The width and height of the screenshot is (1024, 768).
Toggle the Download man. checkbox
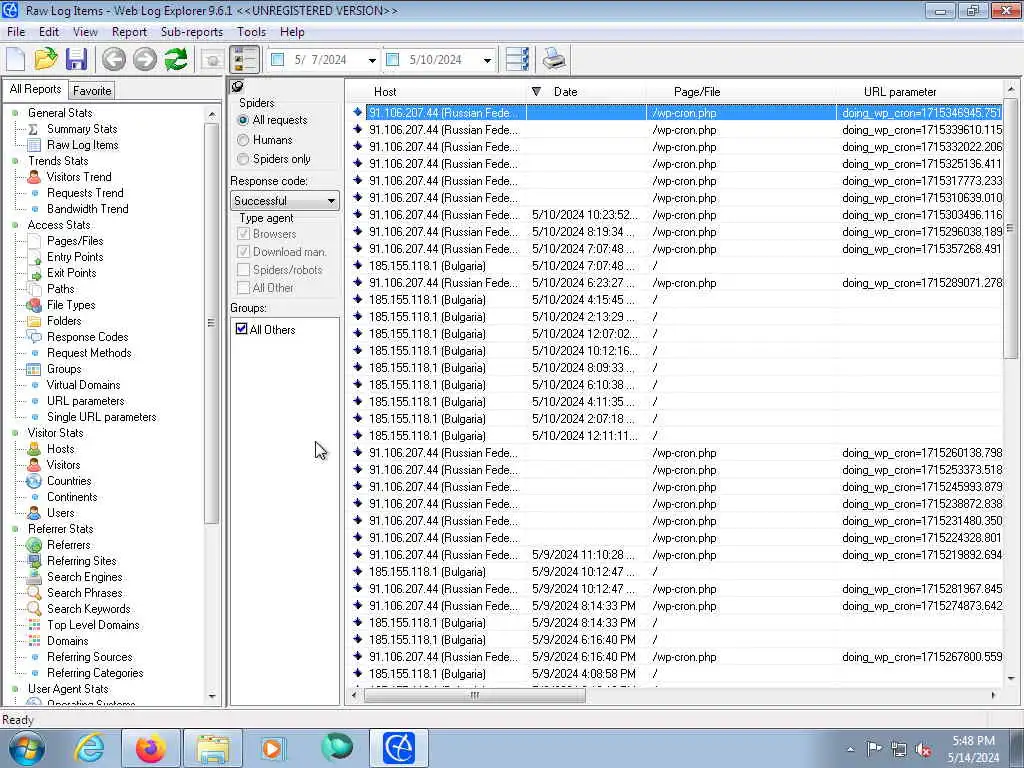click(x=244, y=251)
